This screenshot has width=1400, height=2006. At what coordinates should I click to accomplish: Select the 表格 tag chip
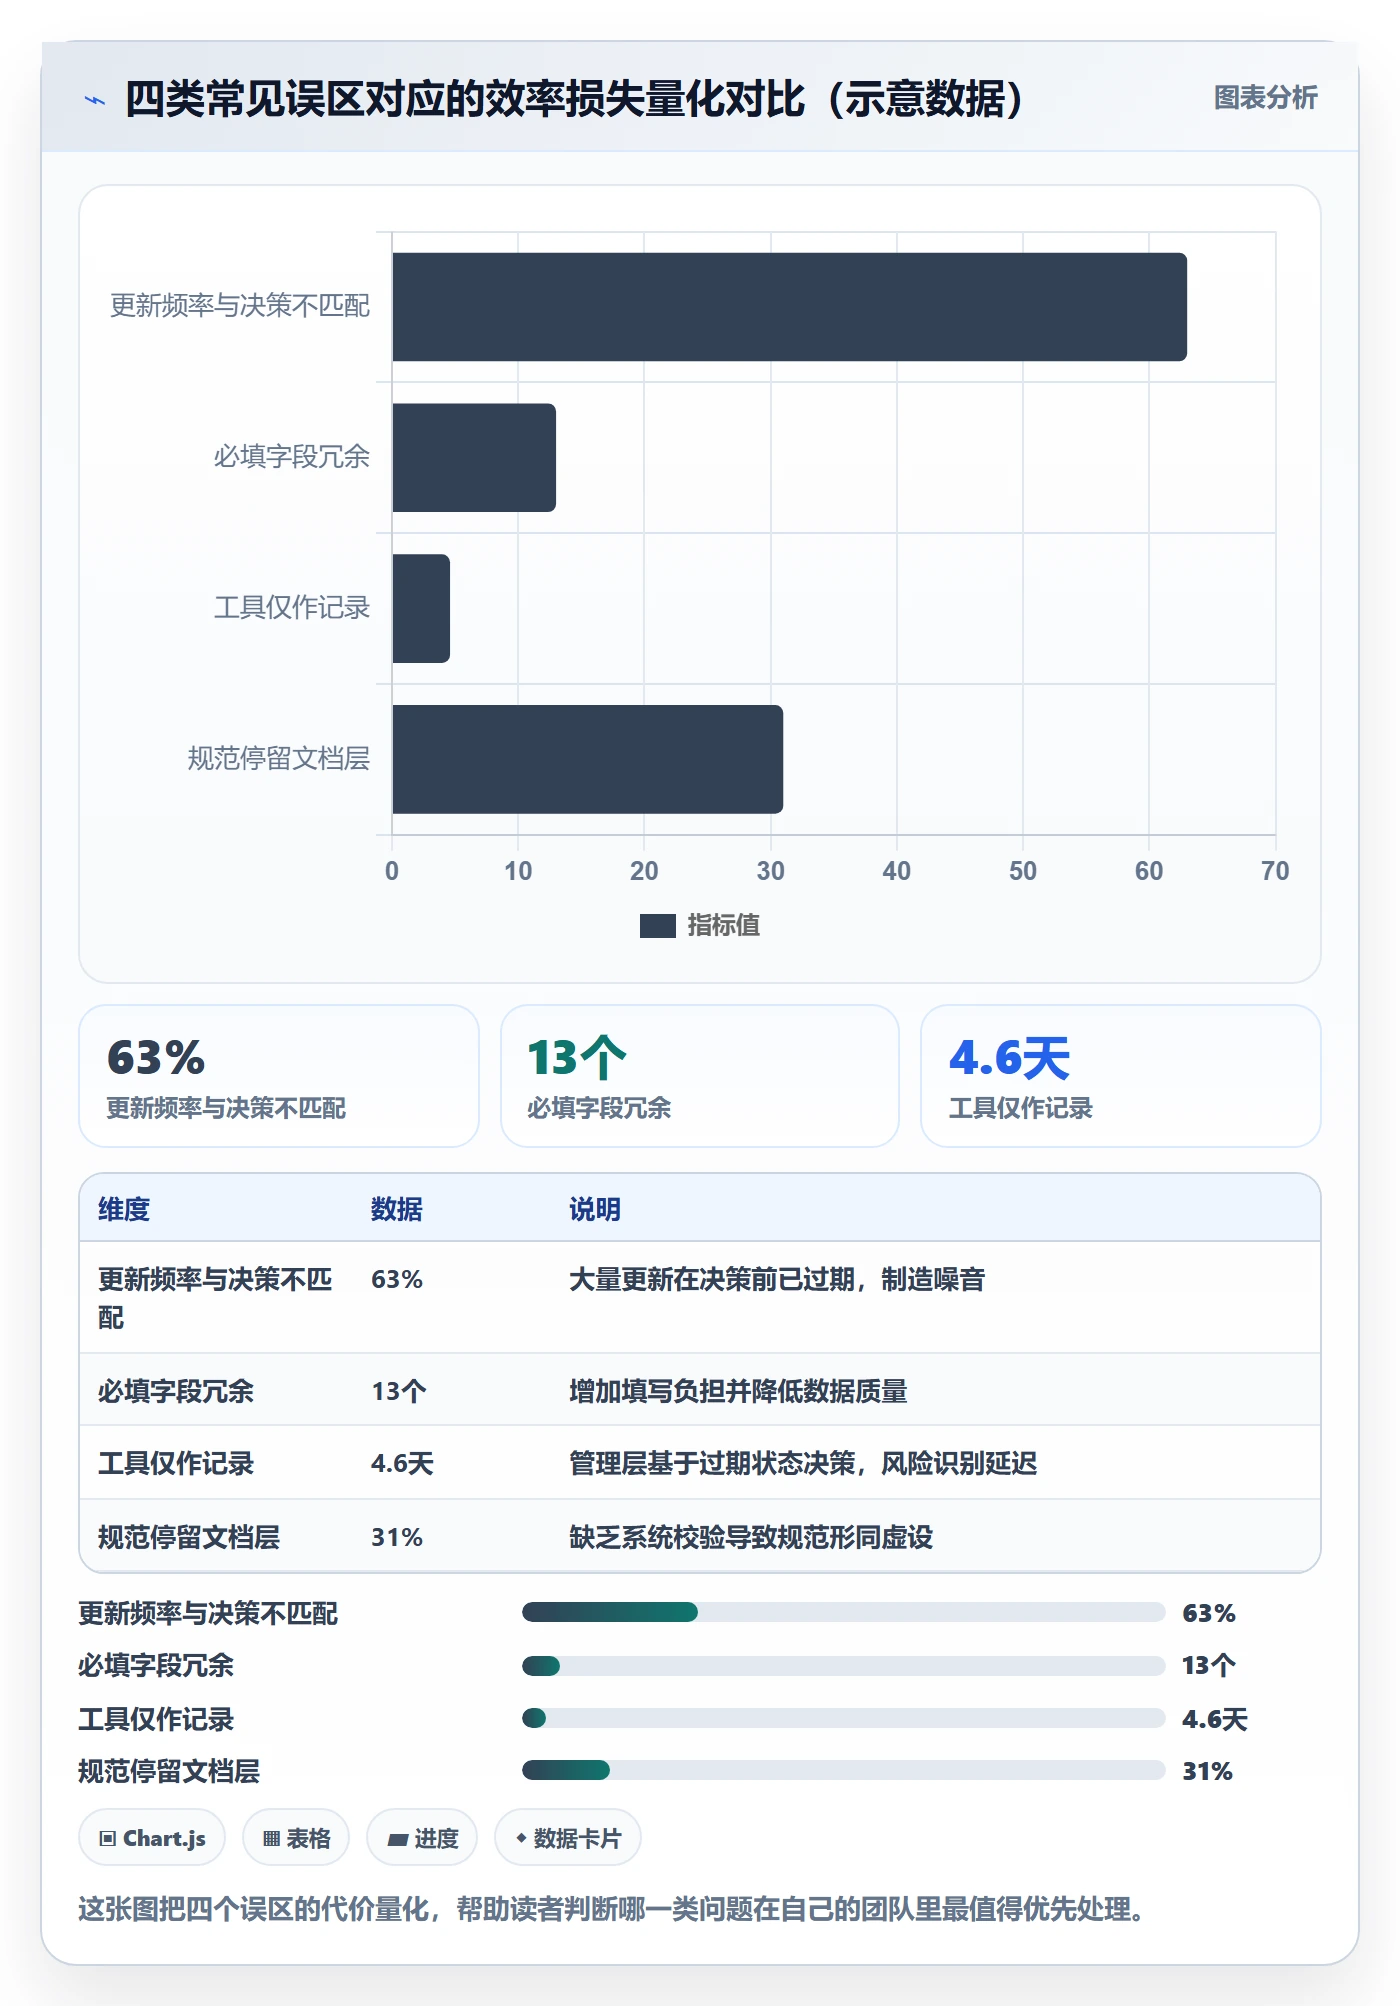[296, 1838]
